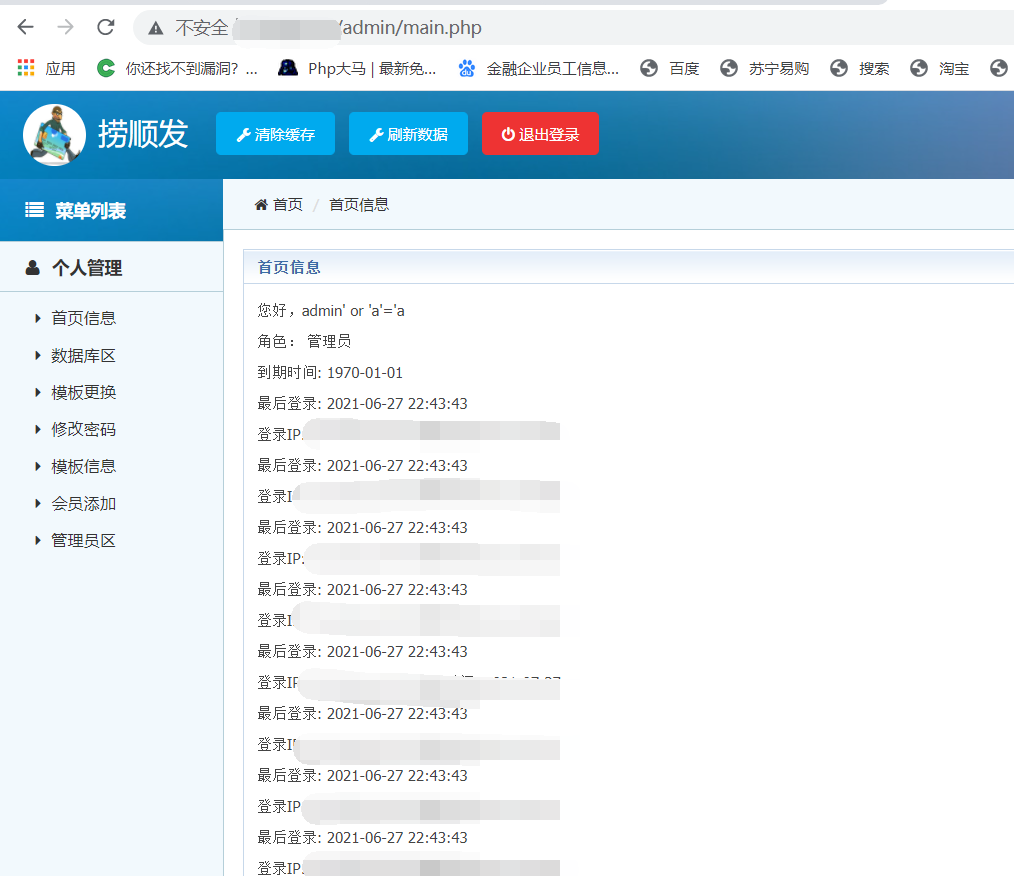Click the arrow caret beside 修改密码
Image resolution: width=1014 pixels, height=876 pixels.
(38, 429)
